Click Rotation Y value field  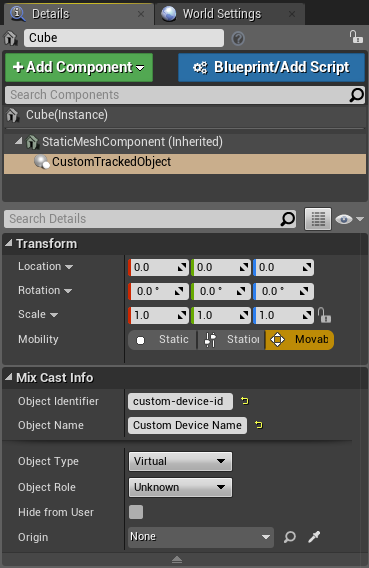[x=221, y=291]
